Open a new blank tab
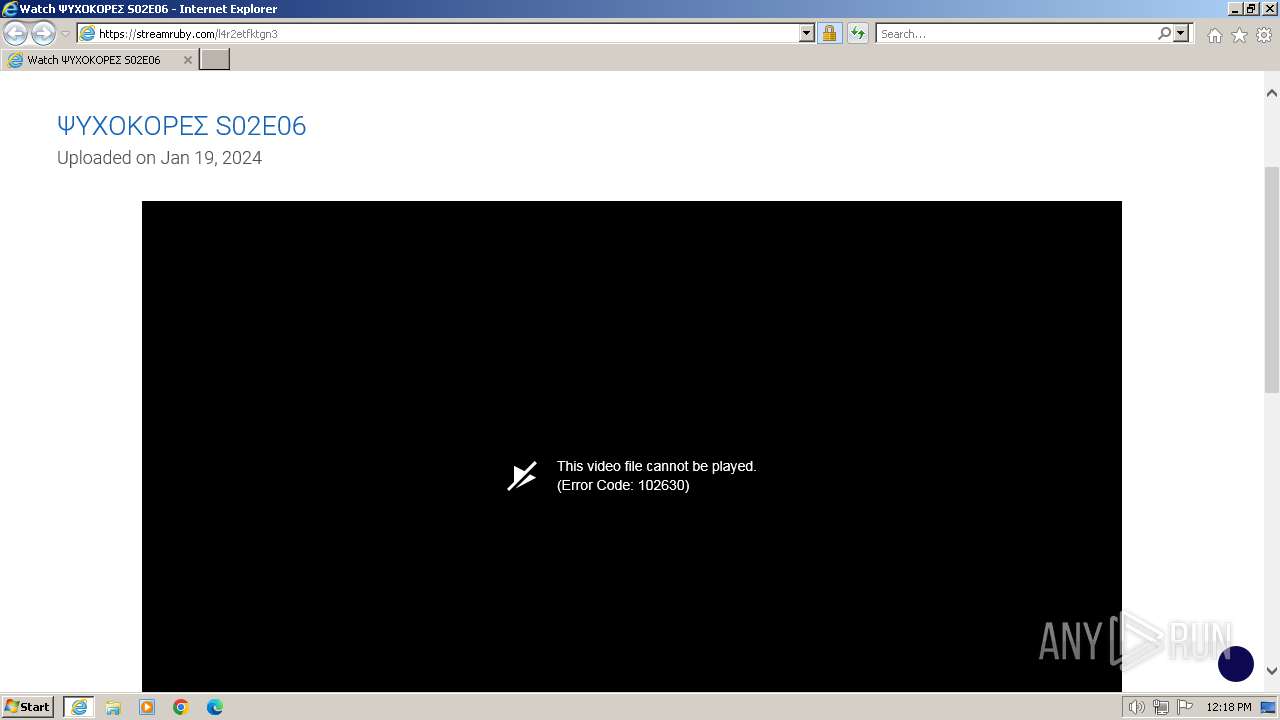This screenshot has height=720, width=1280. point(215,60)
